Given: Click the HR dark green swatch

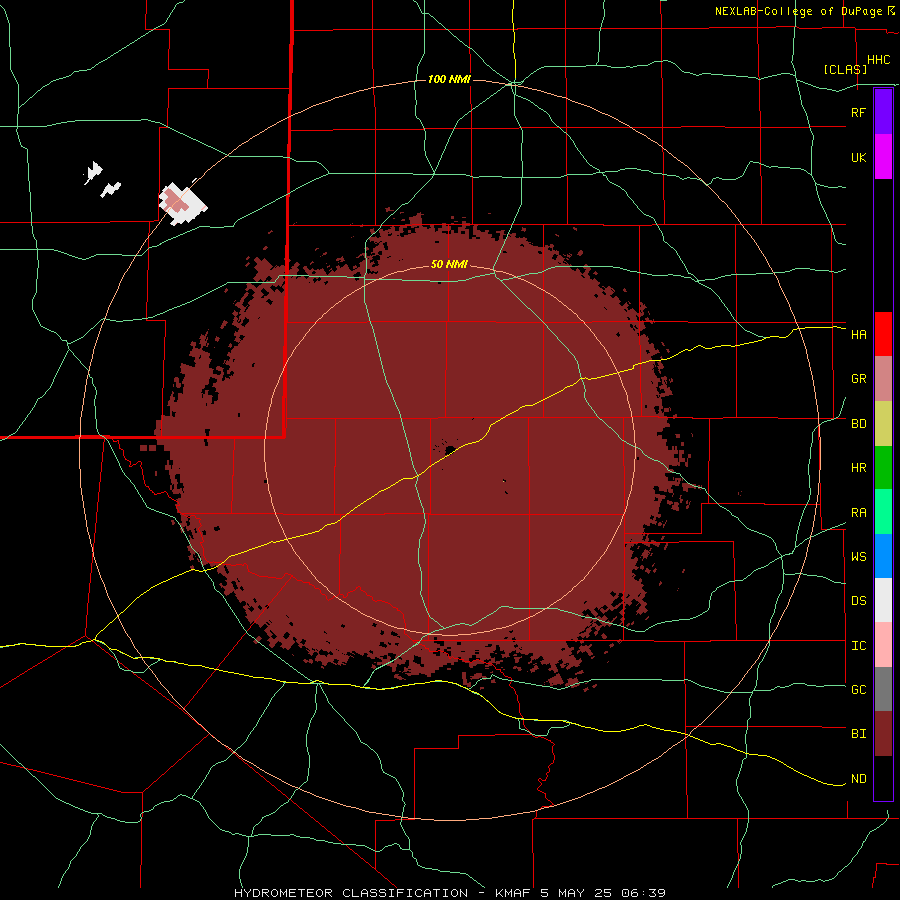Looking at the screenshot, I should click(x=883, y=468).
